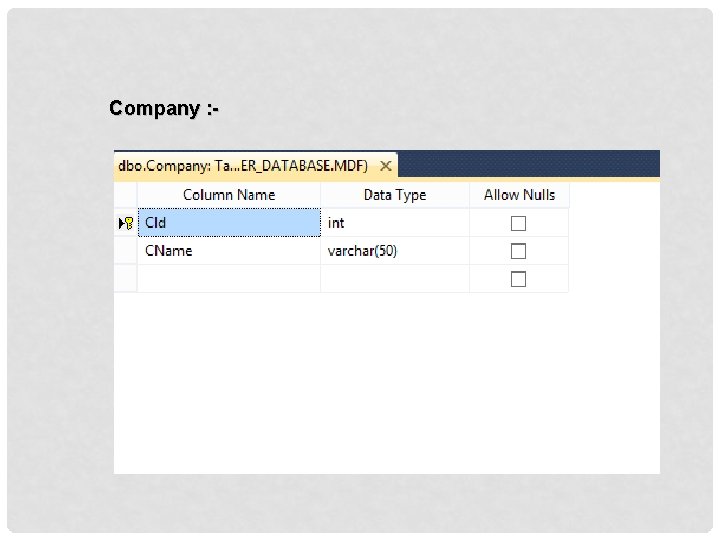Viewport: 720px width, 540px height.
Task: Click the empty dark blue tab strip area
Action: (530, 163)
